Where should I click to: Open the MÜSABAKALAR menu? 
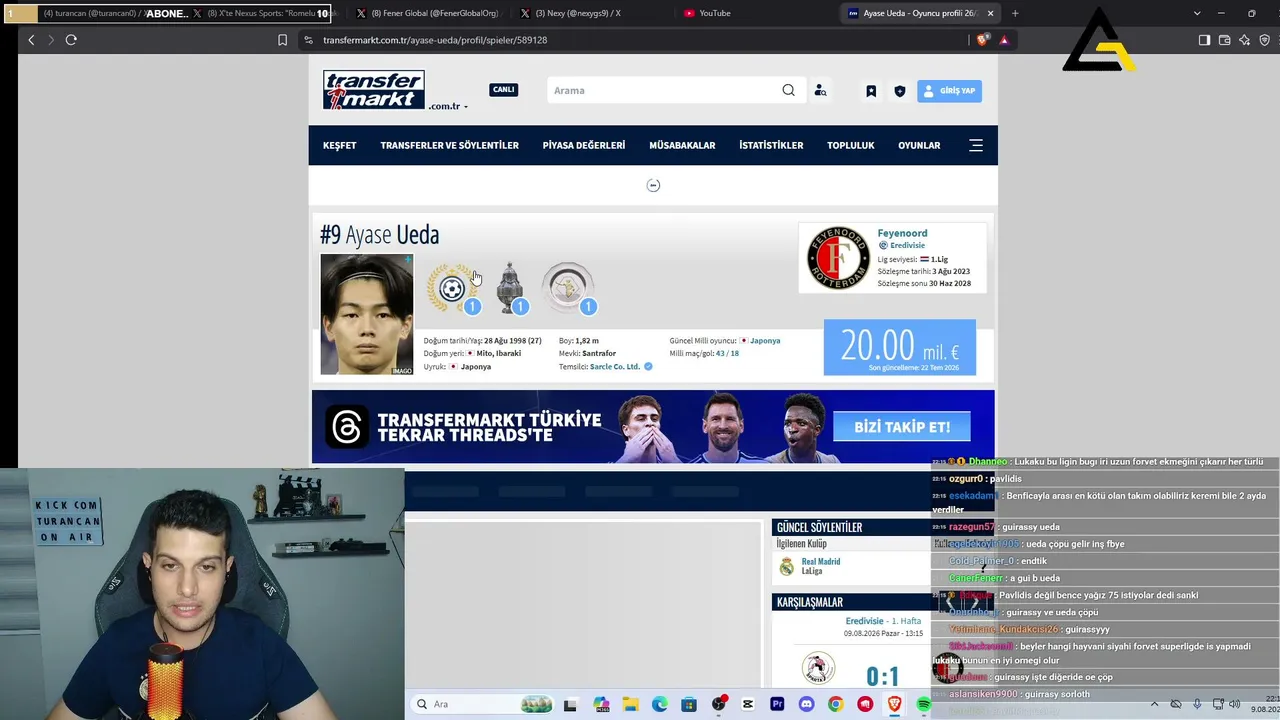682,145
